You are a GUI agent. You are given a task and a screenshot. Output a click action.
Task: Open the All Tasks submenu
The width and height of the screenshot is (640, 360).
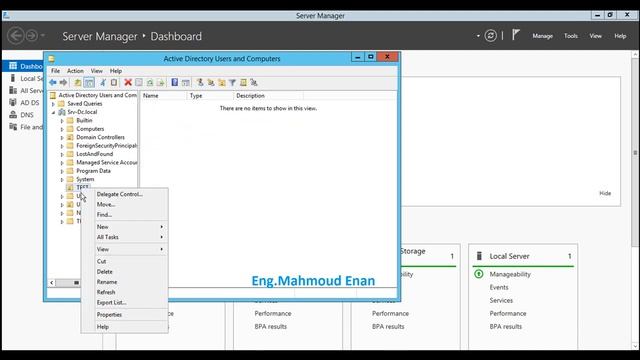point(130,237)
